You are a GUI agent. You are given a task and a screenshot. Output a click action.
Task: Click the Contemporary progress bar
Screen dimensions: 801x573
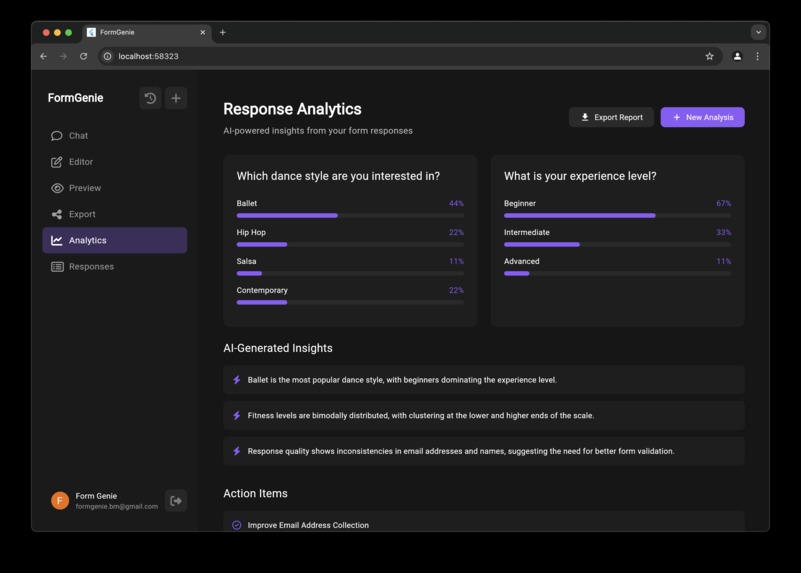point(350,302)
